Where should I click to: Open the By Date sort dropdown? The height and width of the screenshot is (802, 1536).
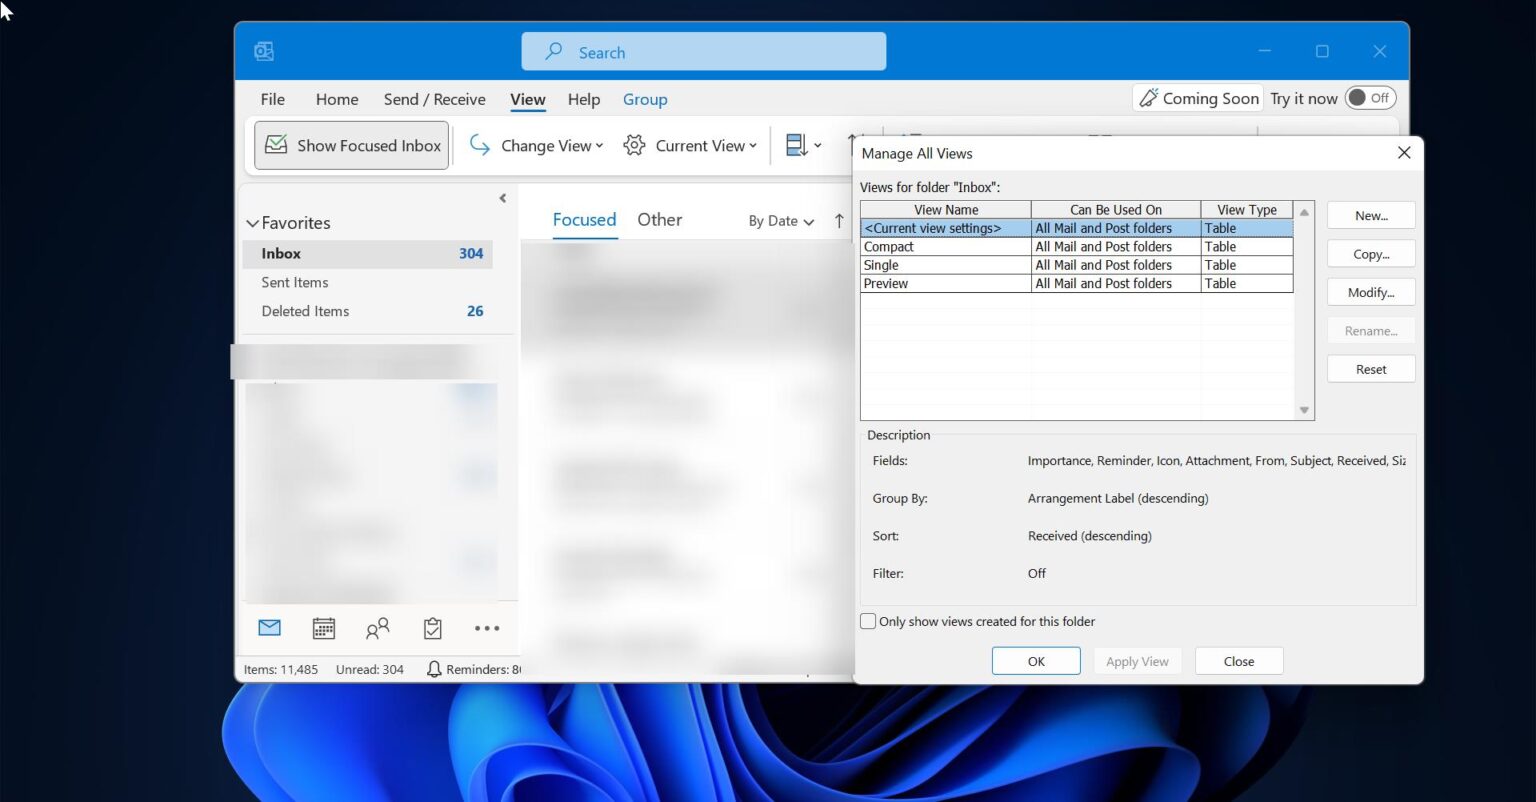(780, 220)
